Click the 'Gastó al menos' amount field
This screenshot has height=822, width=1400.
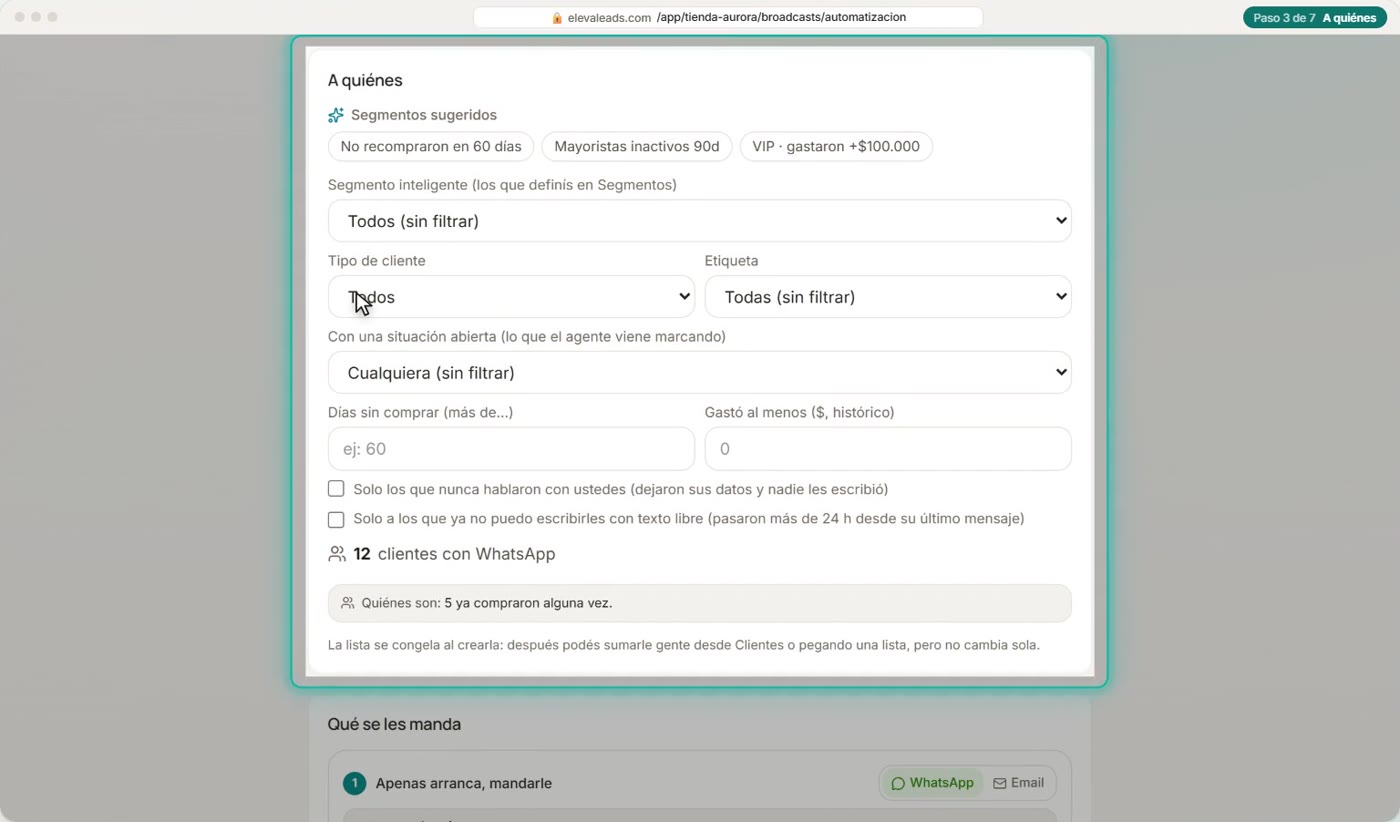(x=888, y=449)
